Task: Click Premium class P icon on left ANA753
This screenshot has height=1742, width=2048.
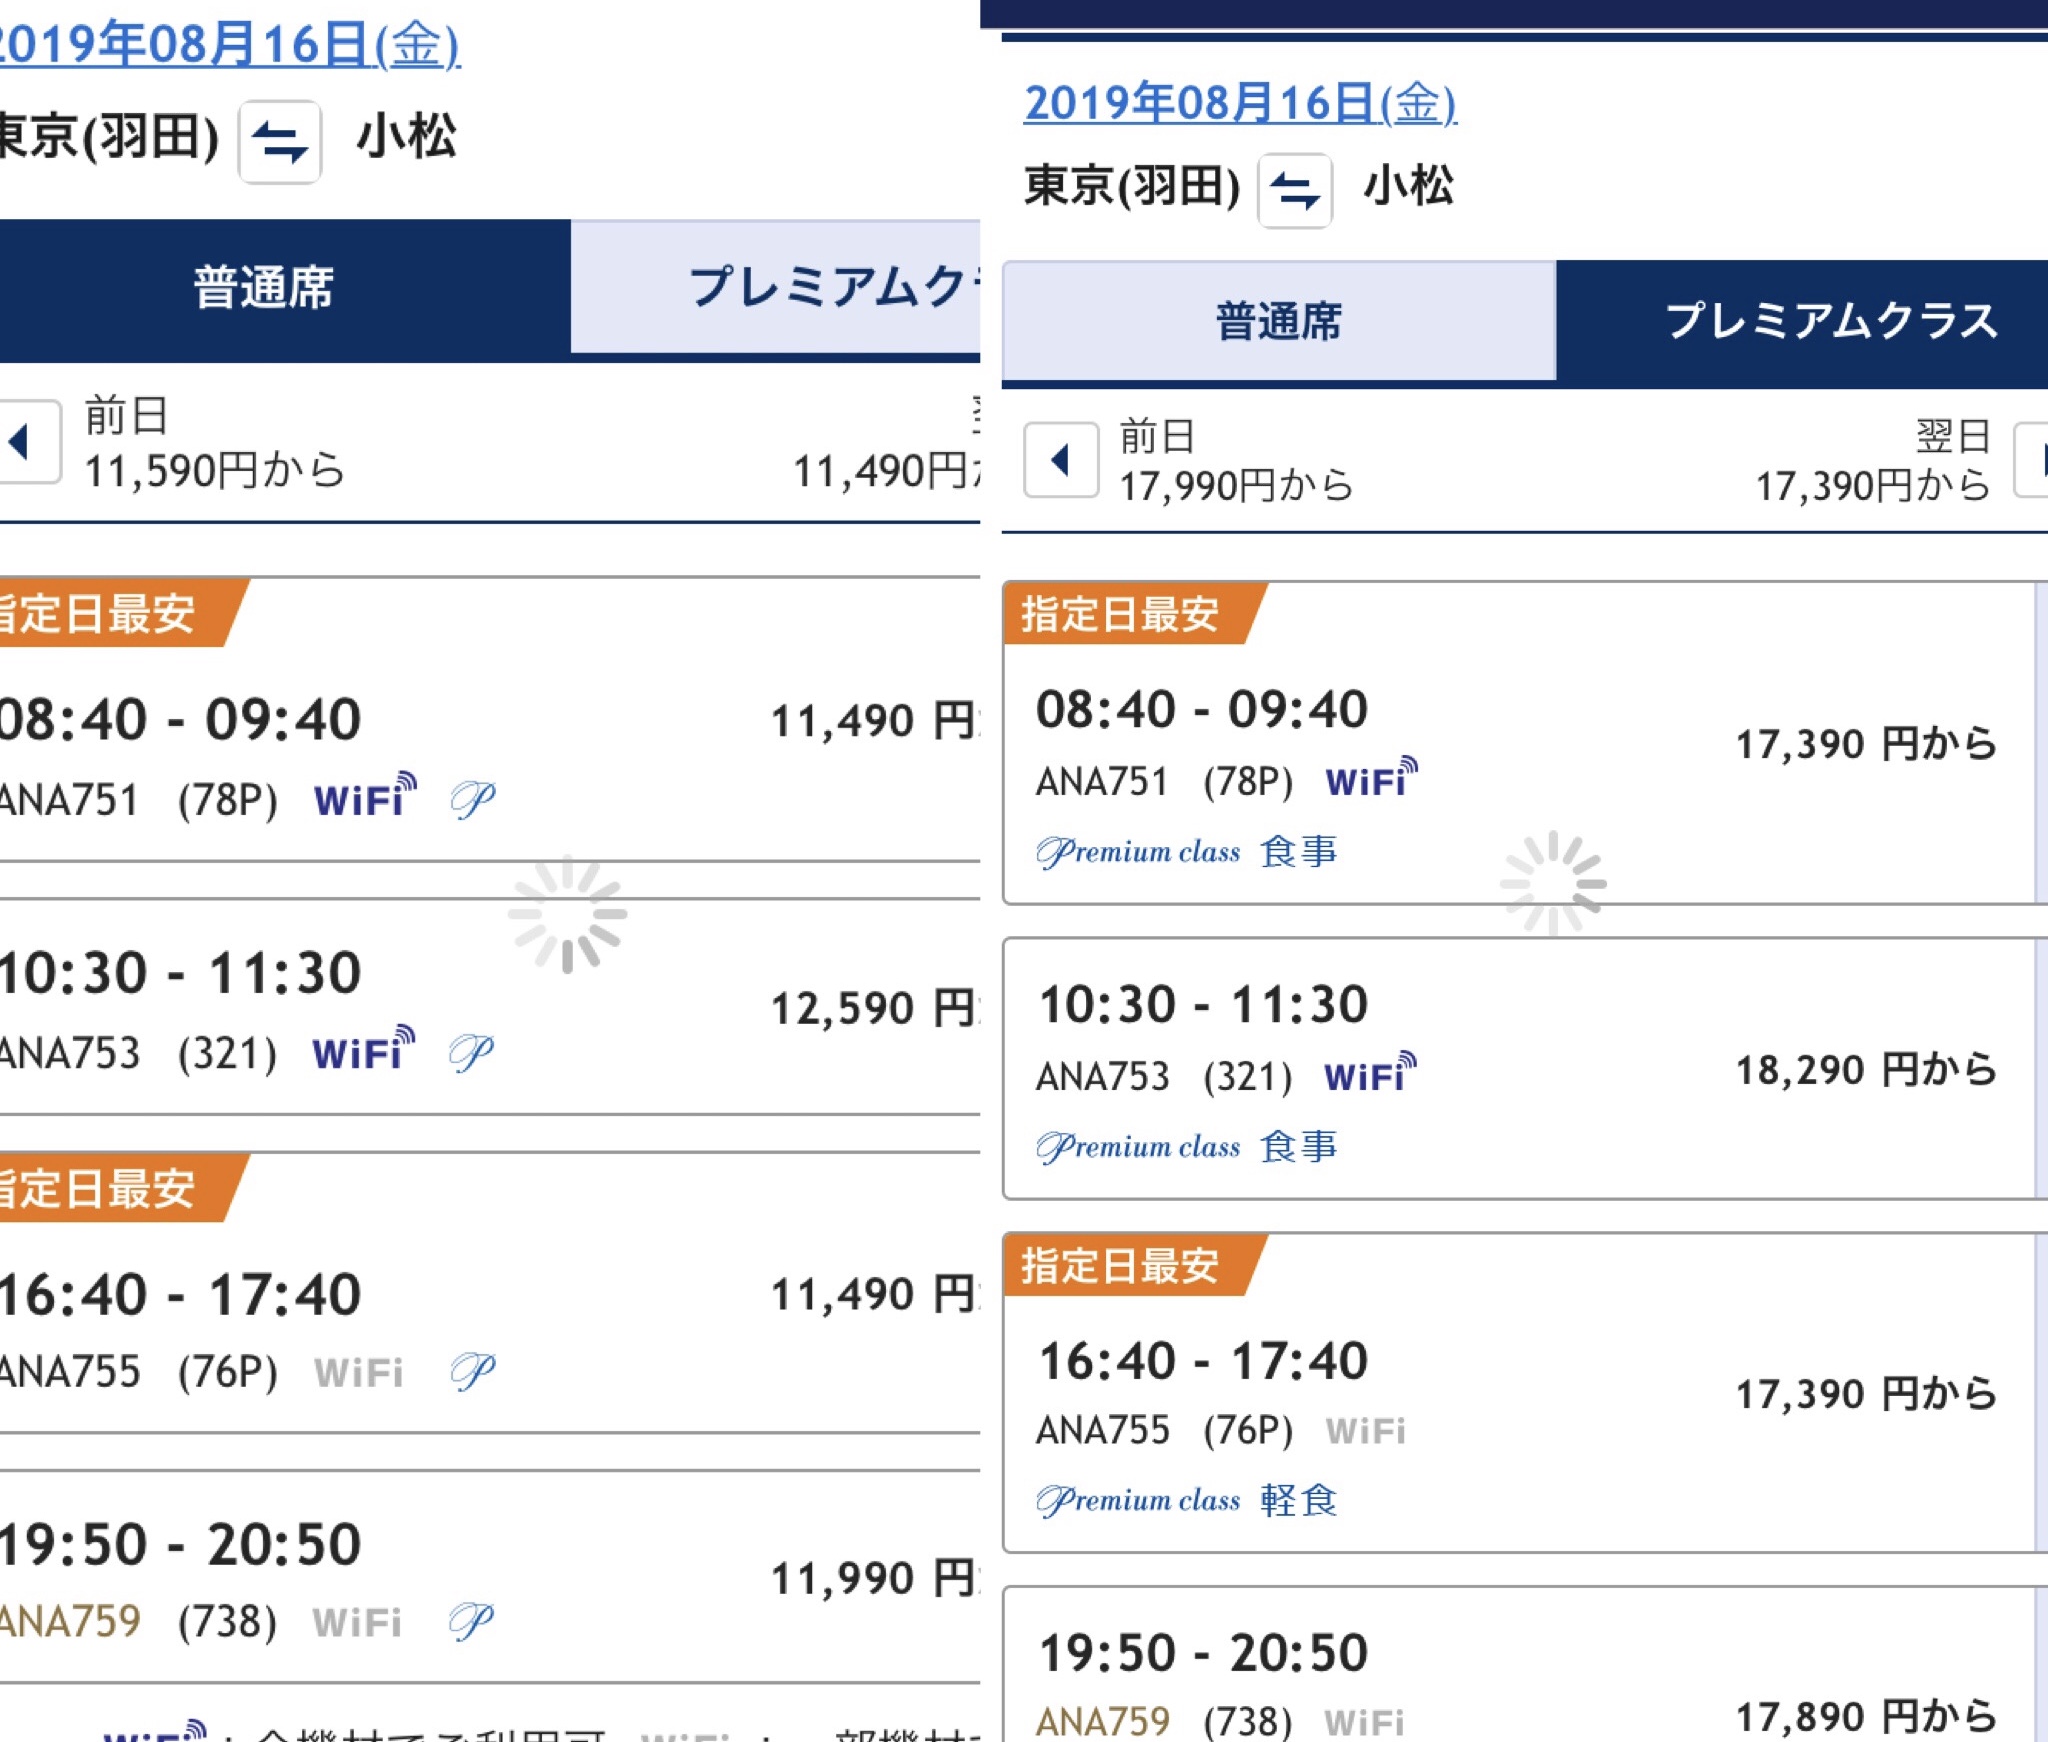Action: (472, 1052)
